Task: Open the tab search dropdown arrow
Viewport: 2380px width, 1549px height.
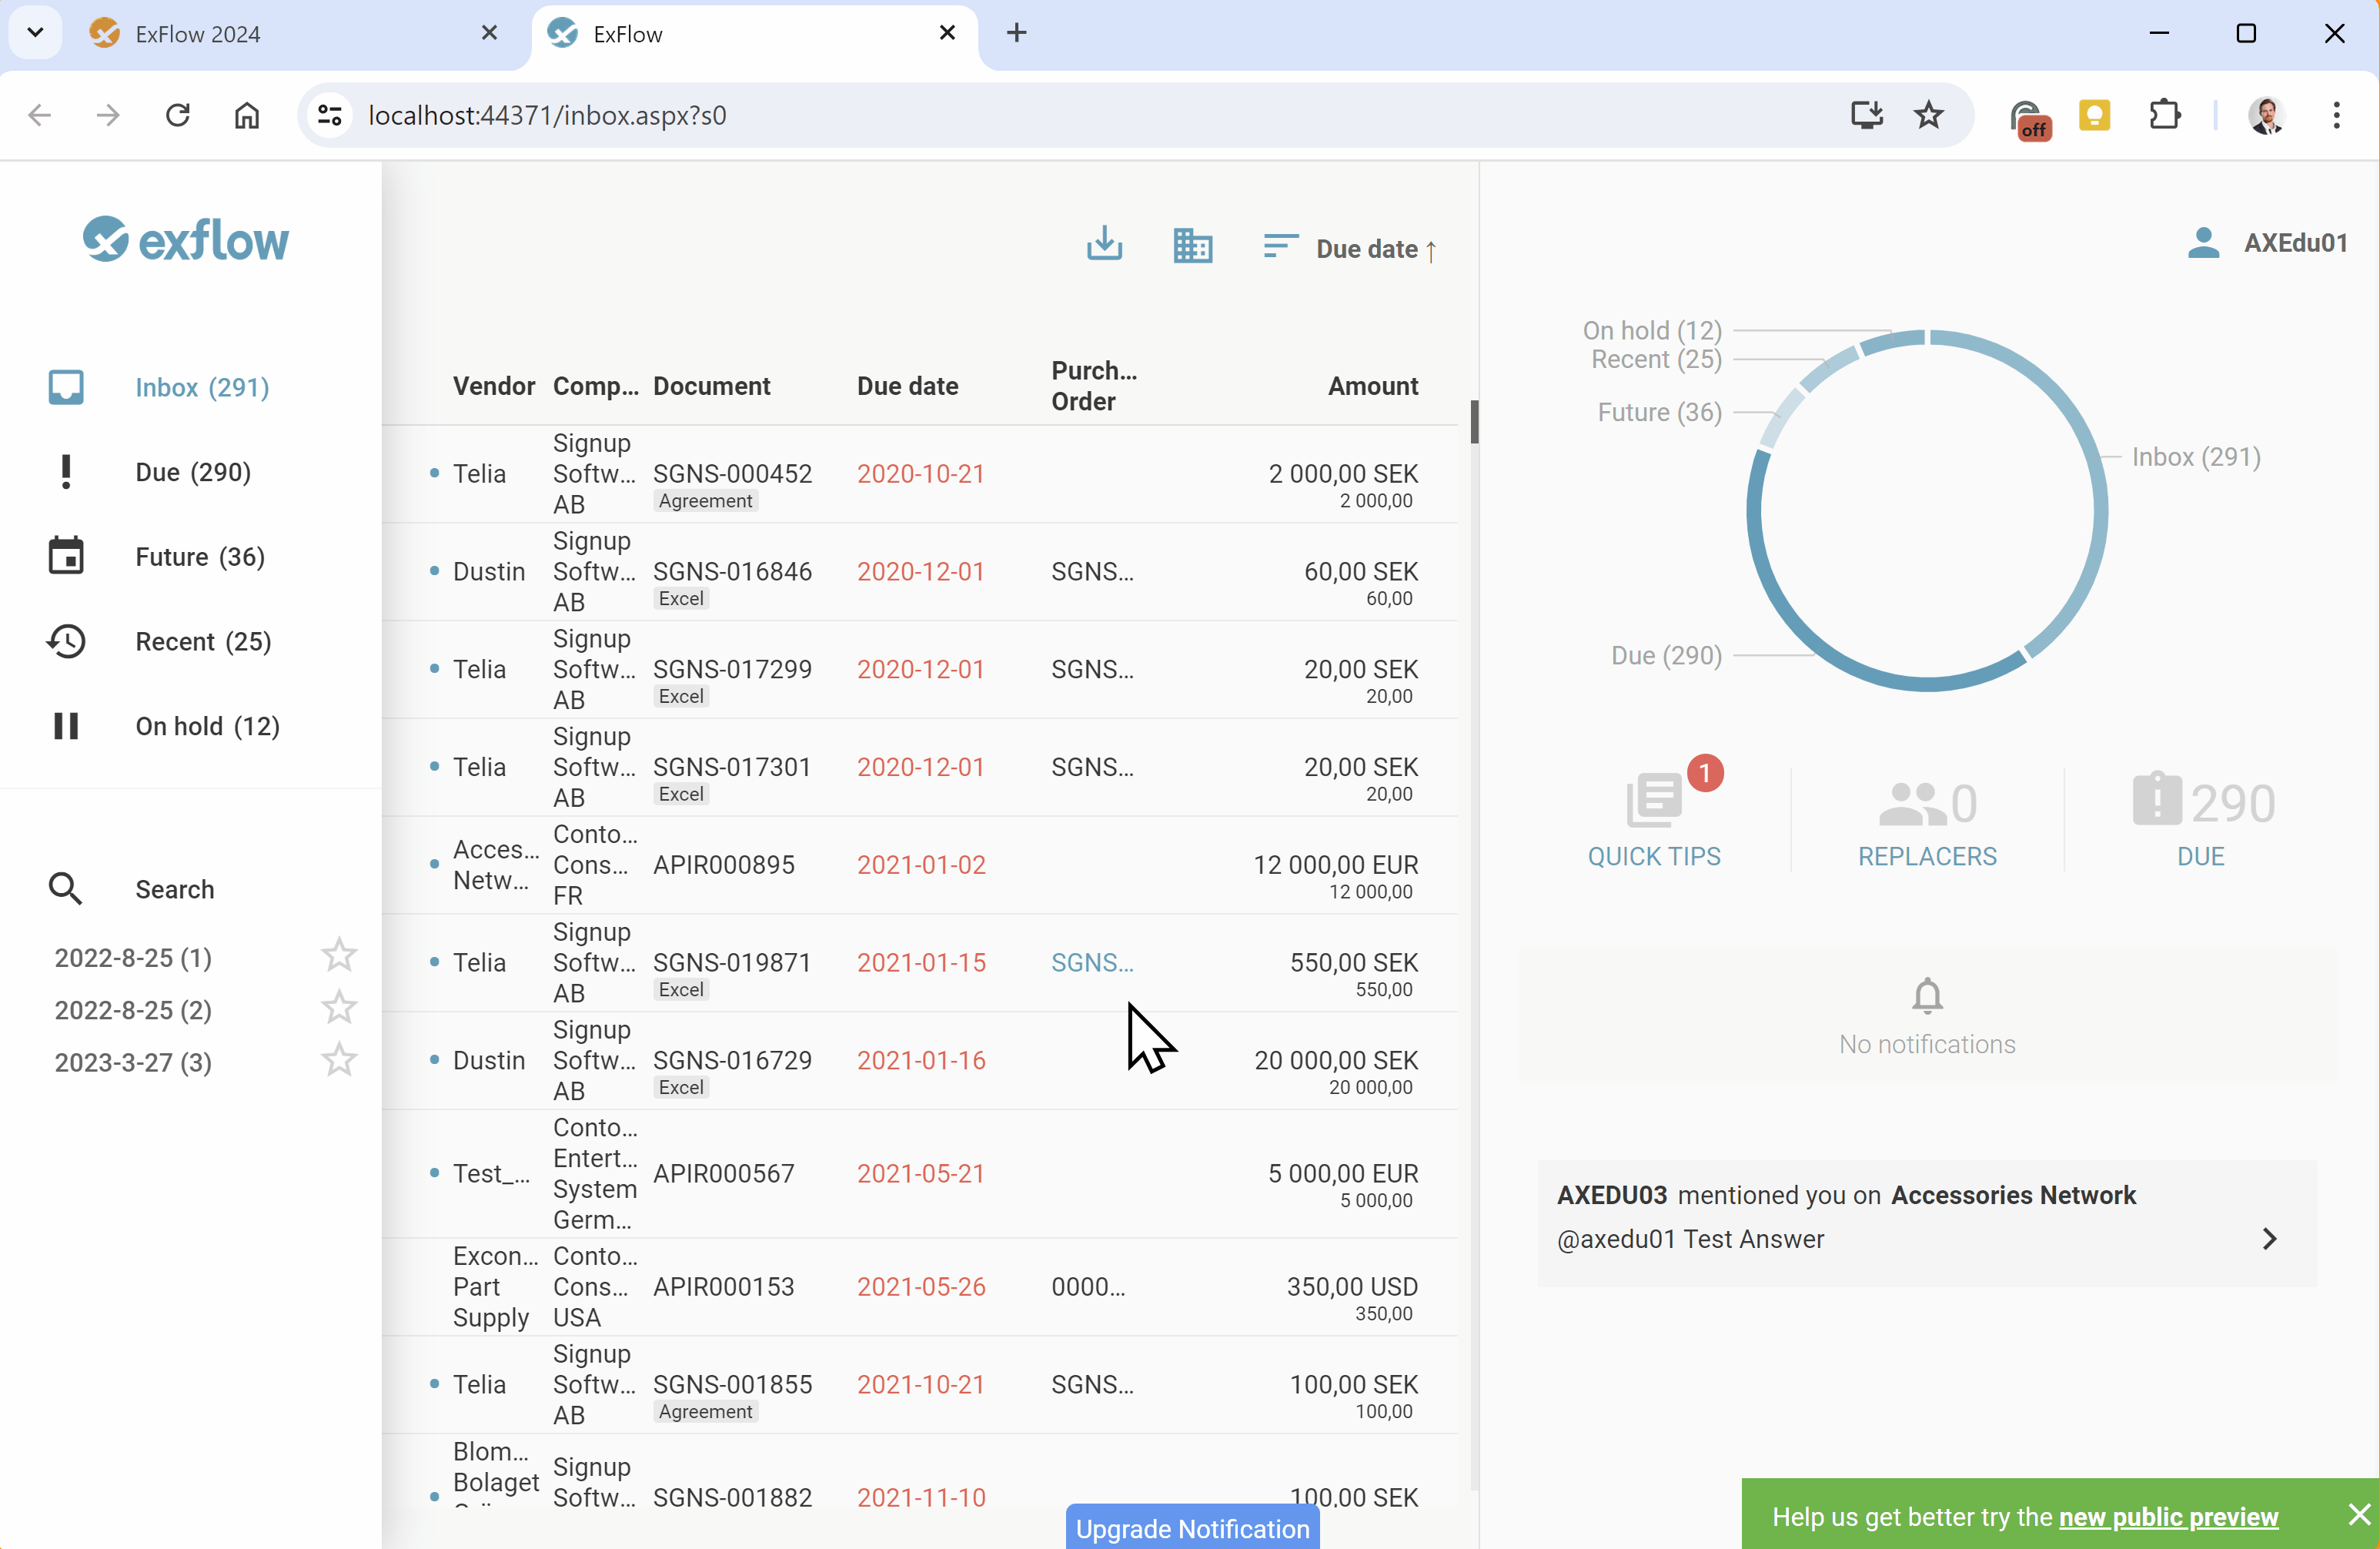Action: pos(35,32)
